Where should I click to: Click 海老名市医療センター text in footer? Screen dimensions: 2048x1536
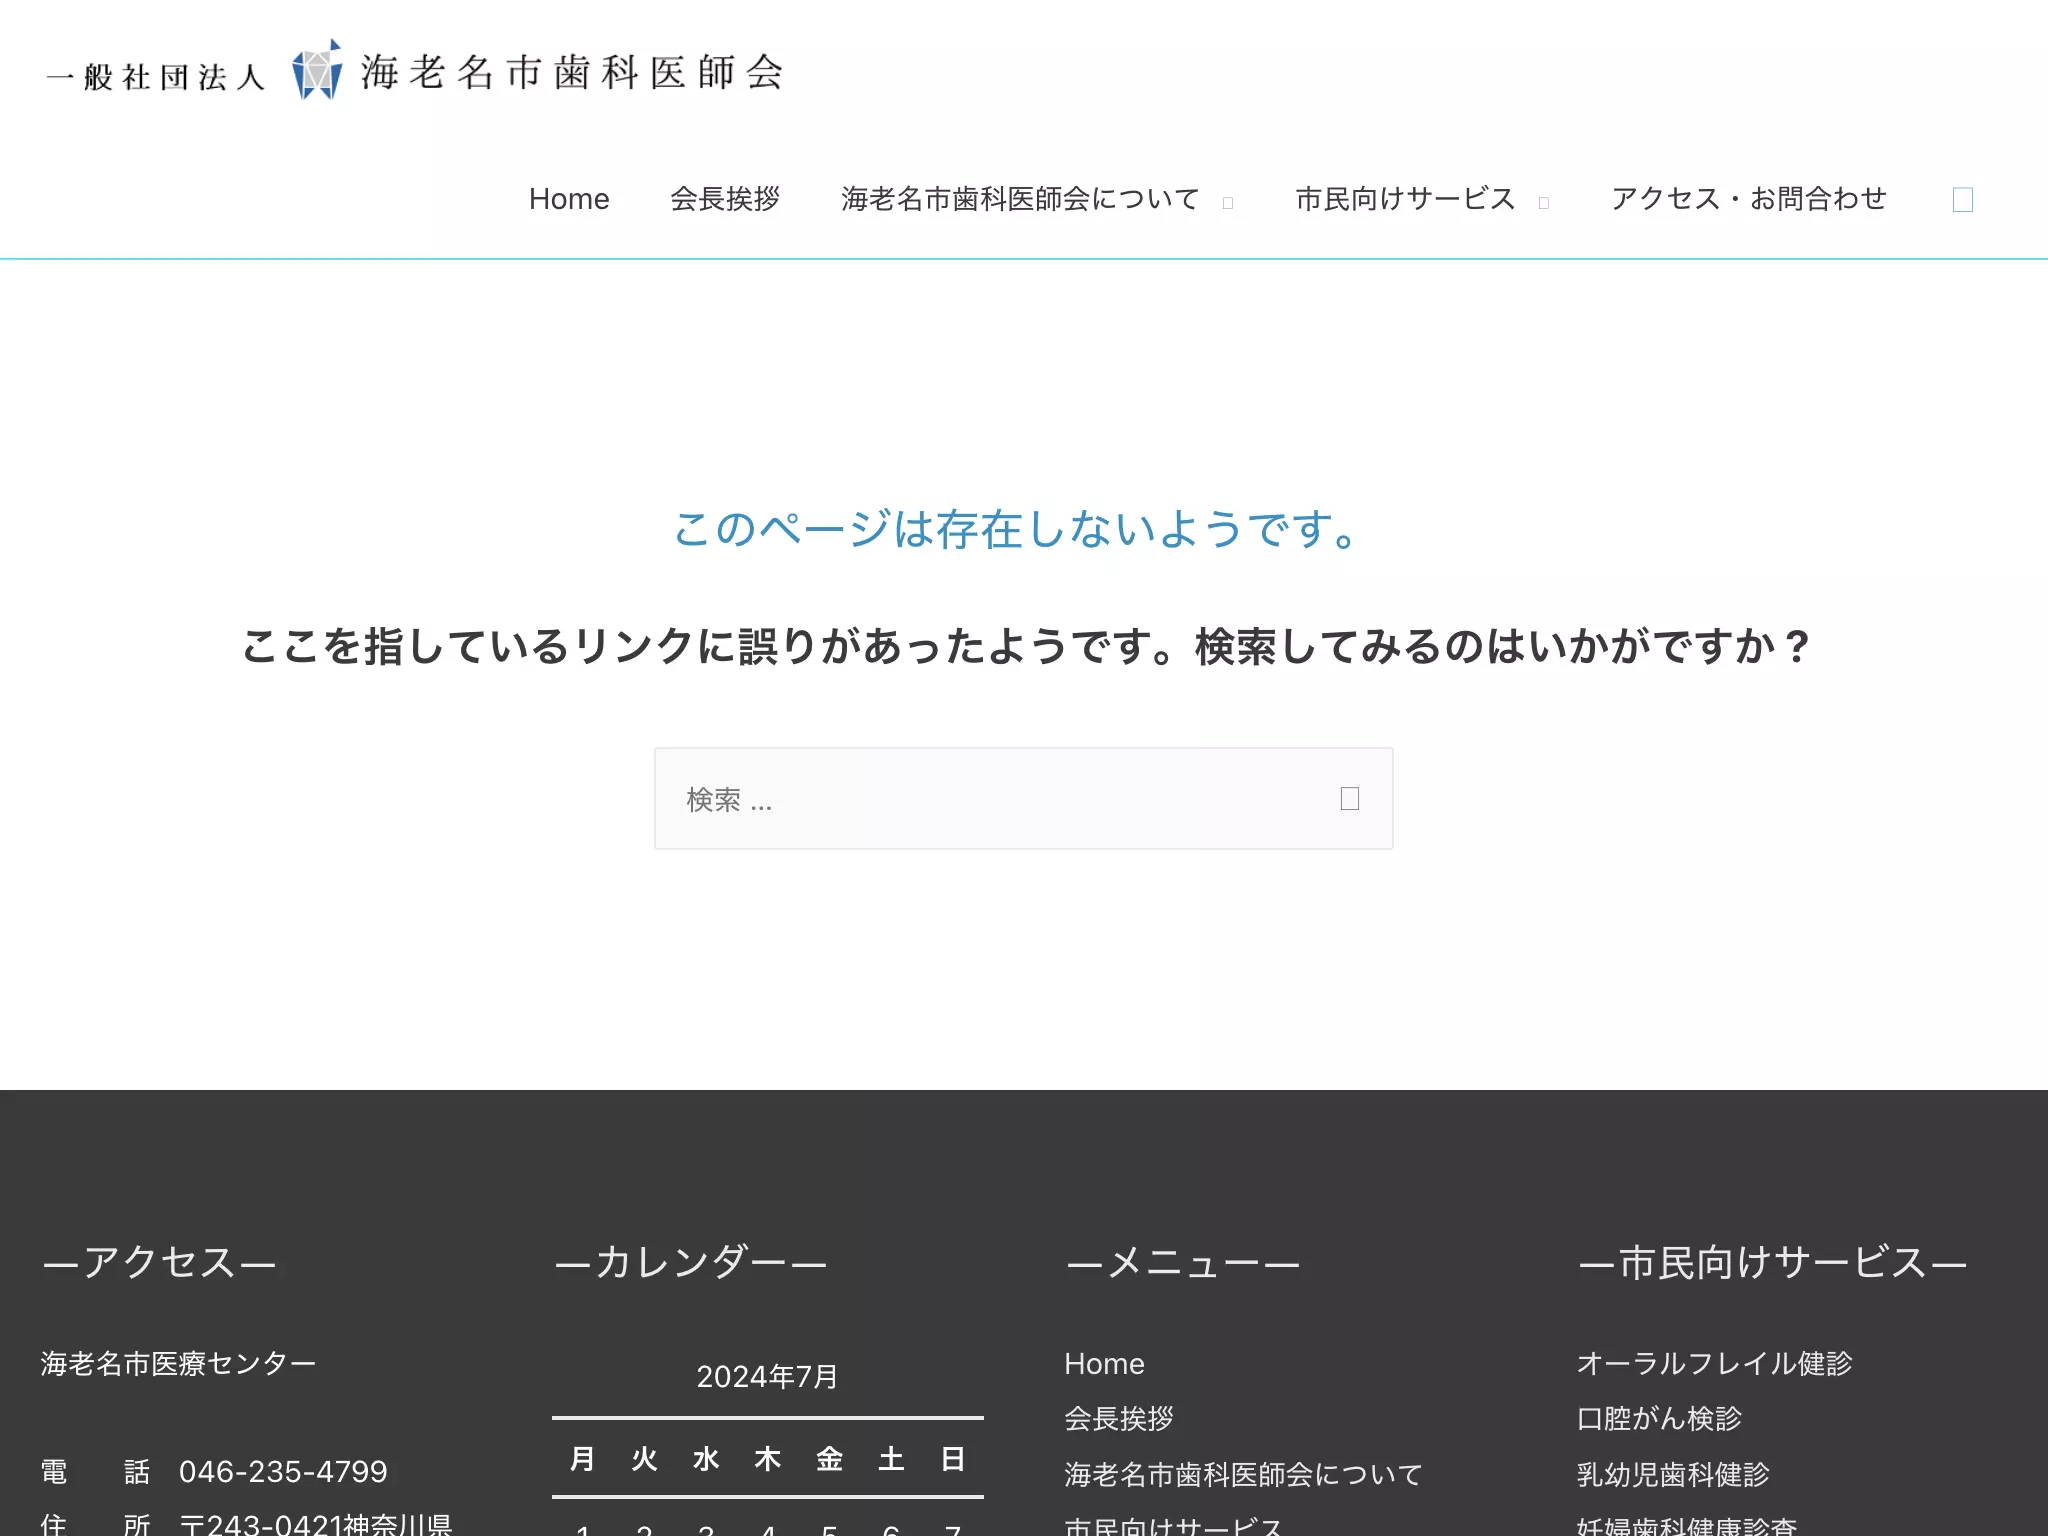pos(178,1364)
